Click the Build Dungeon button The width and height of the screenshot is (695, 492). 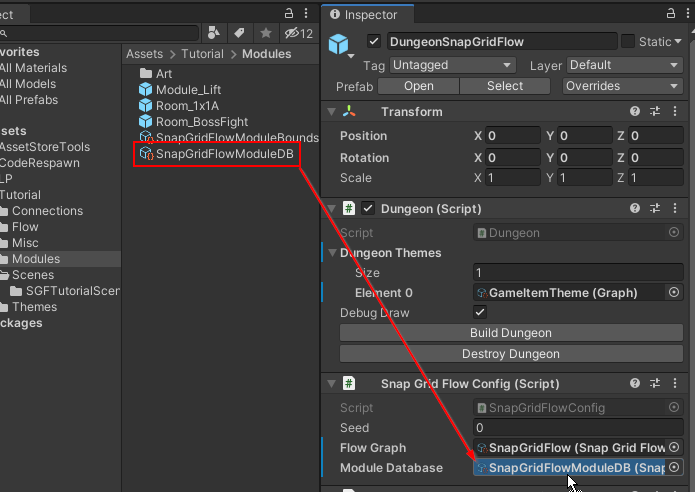coord(510,333)
